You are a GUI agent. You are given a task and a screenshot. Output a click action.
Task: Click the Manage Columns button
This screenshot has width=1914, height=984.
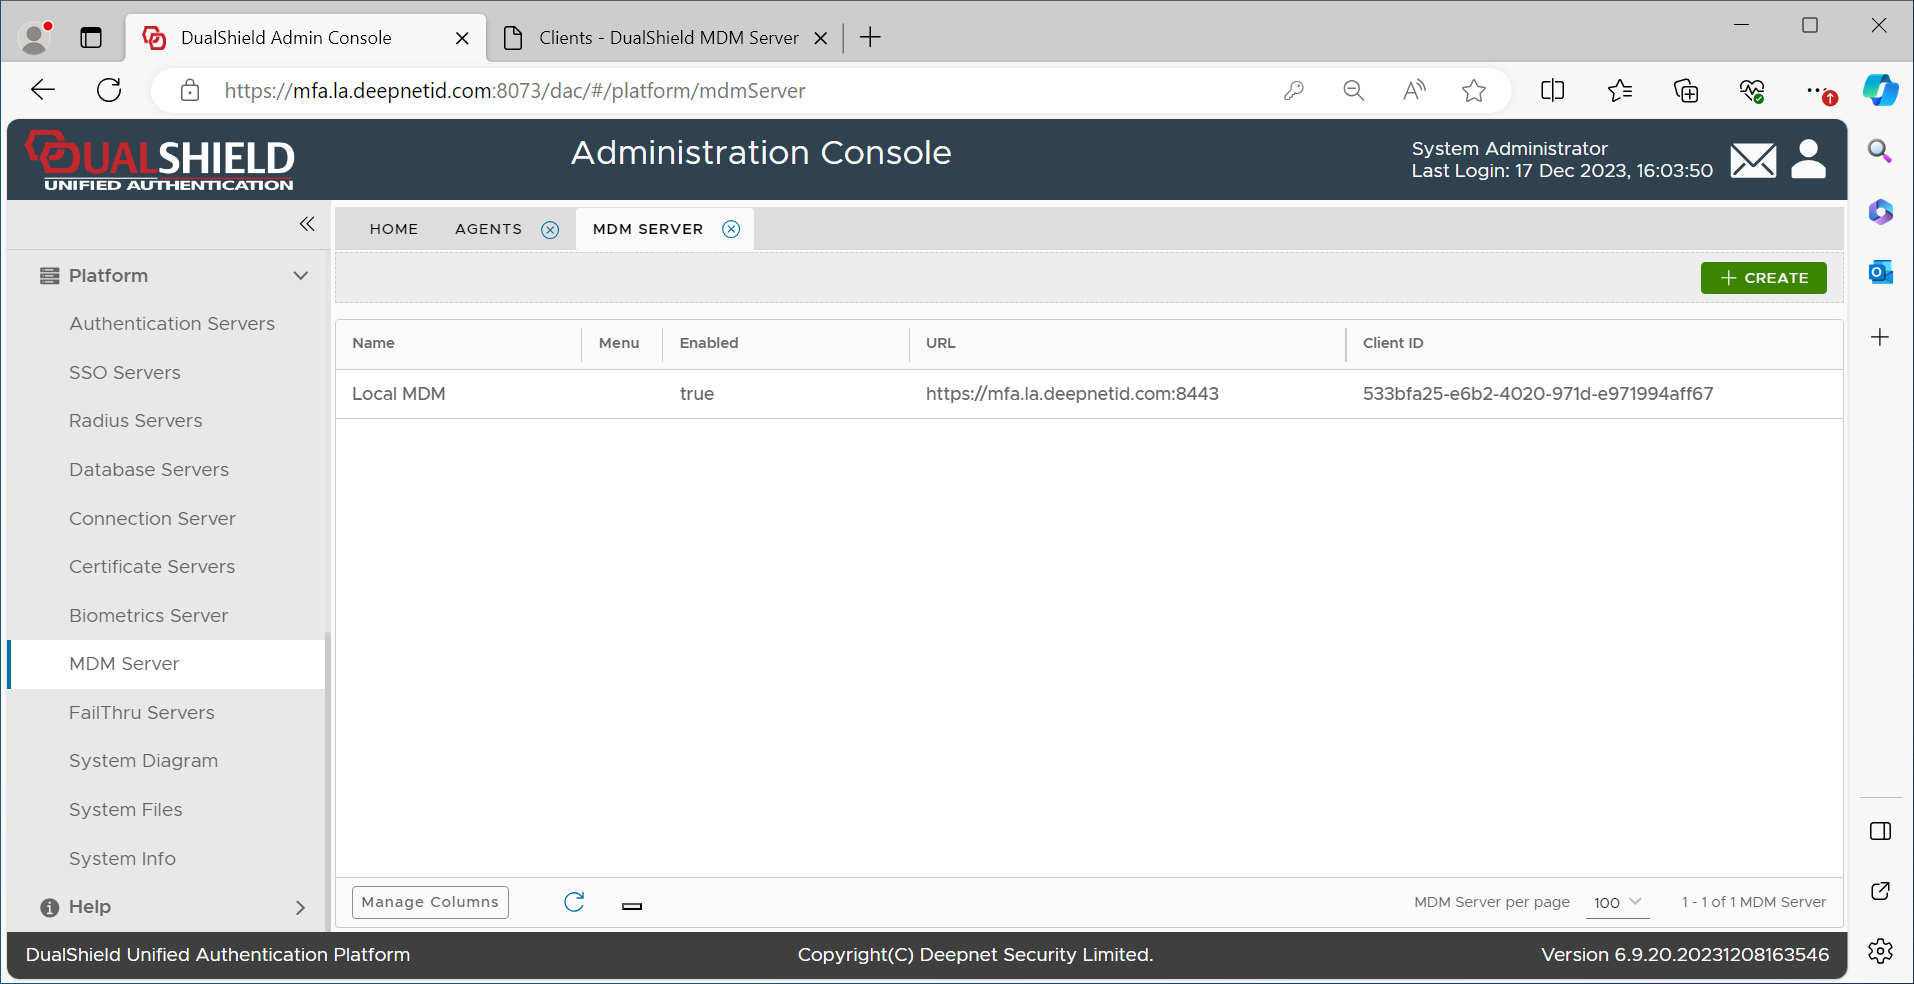[x=430, y=902]
